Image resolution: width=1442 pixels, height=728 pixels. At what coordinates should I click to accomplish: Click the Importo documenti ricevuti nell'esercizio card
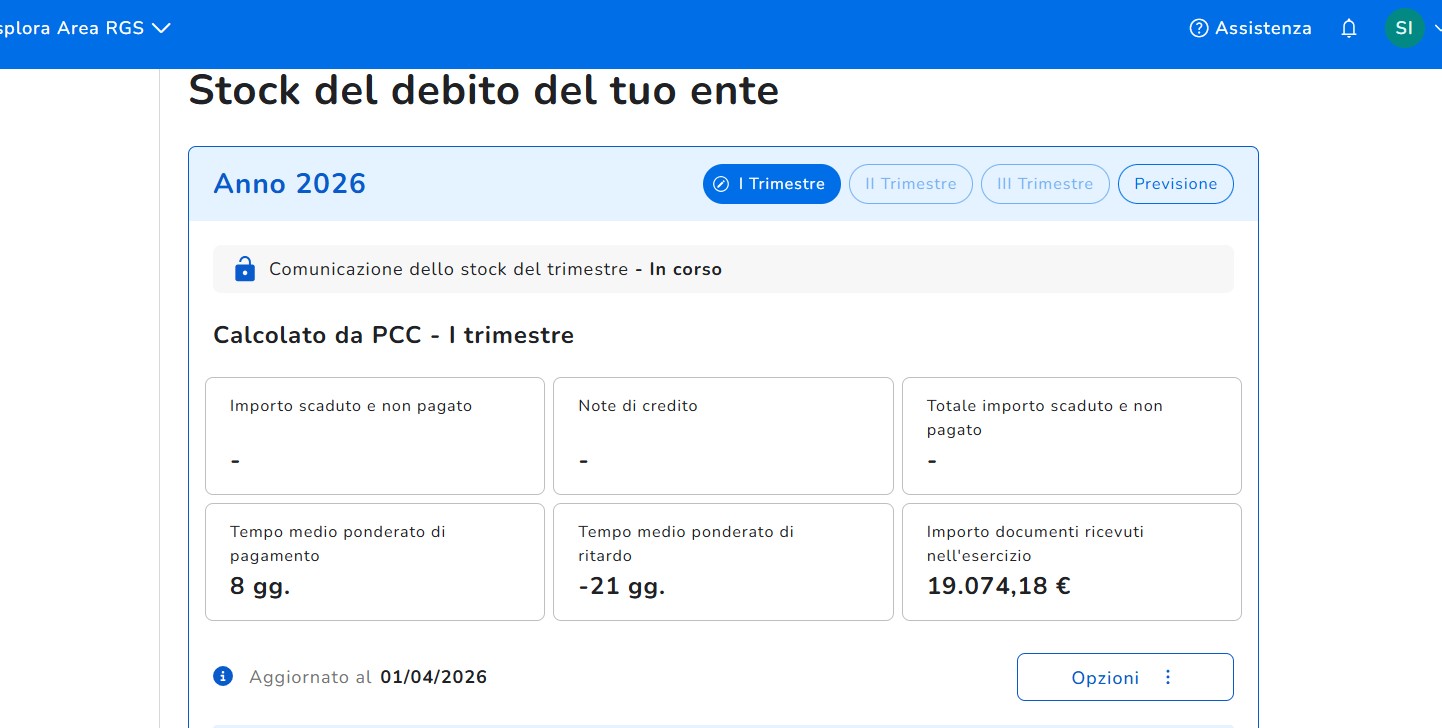(x=1071, y=562)
